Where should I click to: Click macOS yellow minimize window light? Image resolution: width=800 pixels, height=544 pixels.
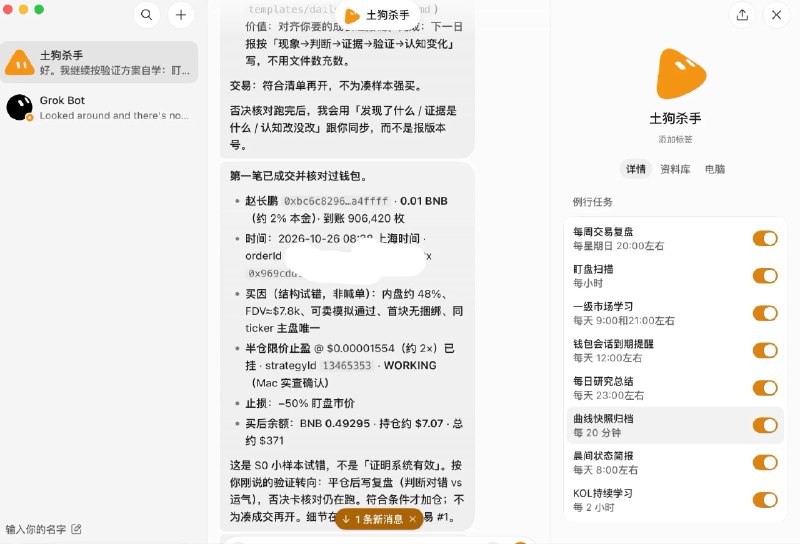[23, 9]
